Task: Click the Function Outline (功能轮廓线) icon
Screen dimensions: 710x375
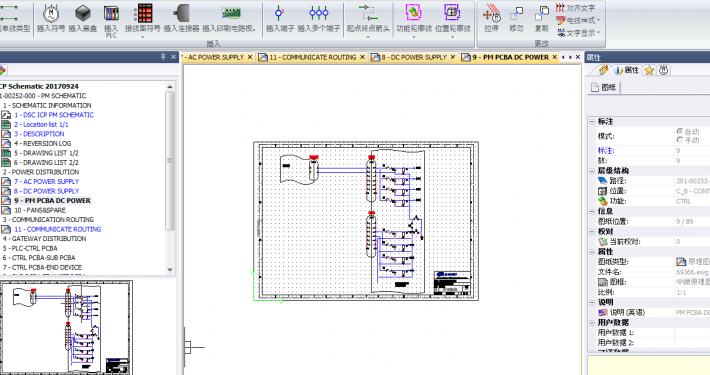Action: [x=413, y=13]
